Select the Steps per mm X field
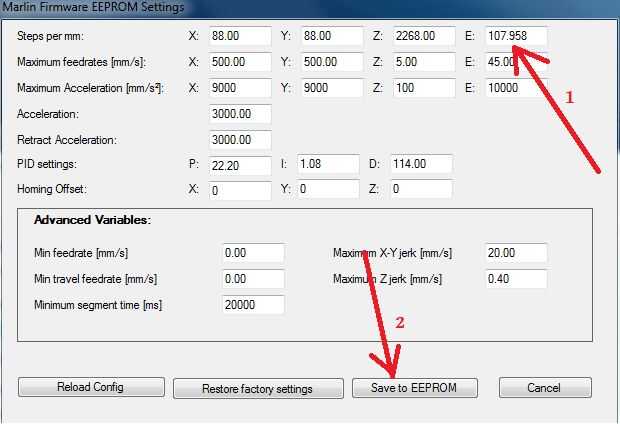 [x=240, y=36]
